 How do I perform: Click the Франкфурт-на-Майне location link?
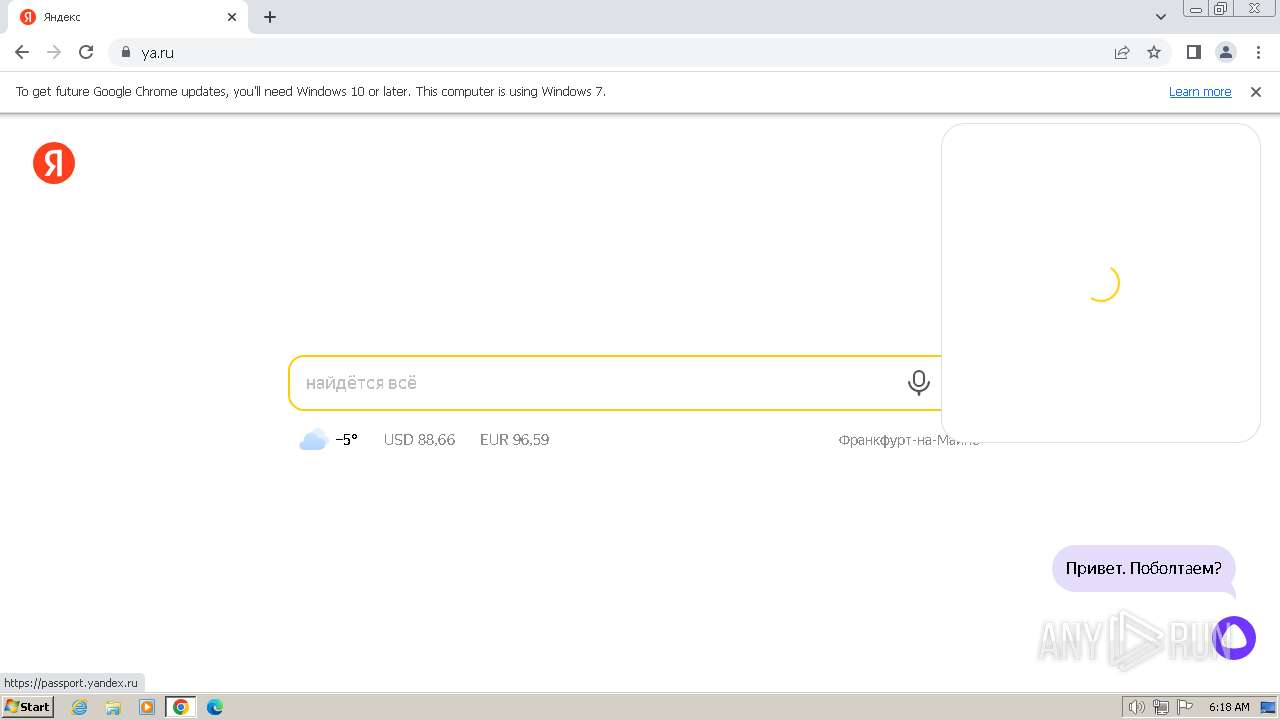[909, 440]
